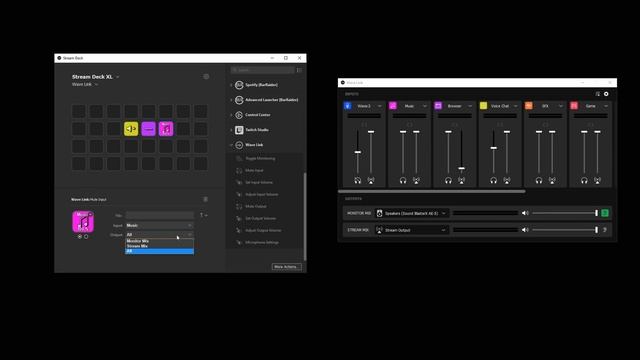Click the Control Center plugin icon
640x360 pixels.
(x=239, y=115)
